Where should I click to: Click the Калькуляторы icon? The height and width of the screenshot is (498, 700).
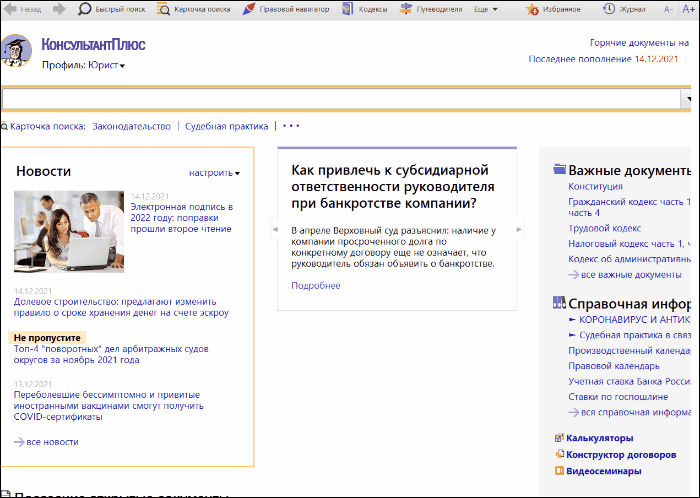[559, 438]
